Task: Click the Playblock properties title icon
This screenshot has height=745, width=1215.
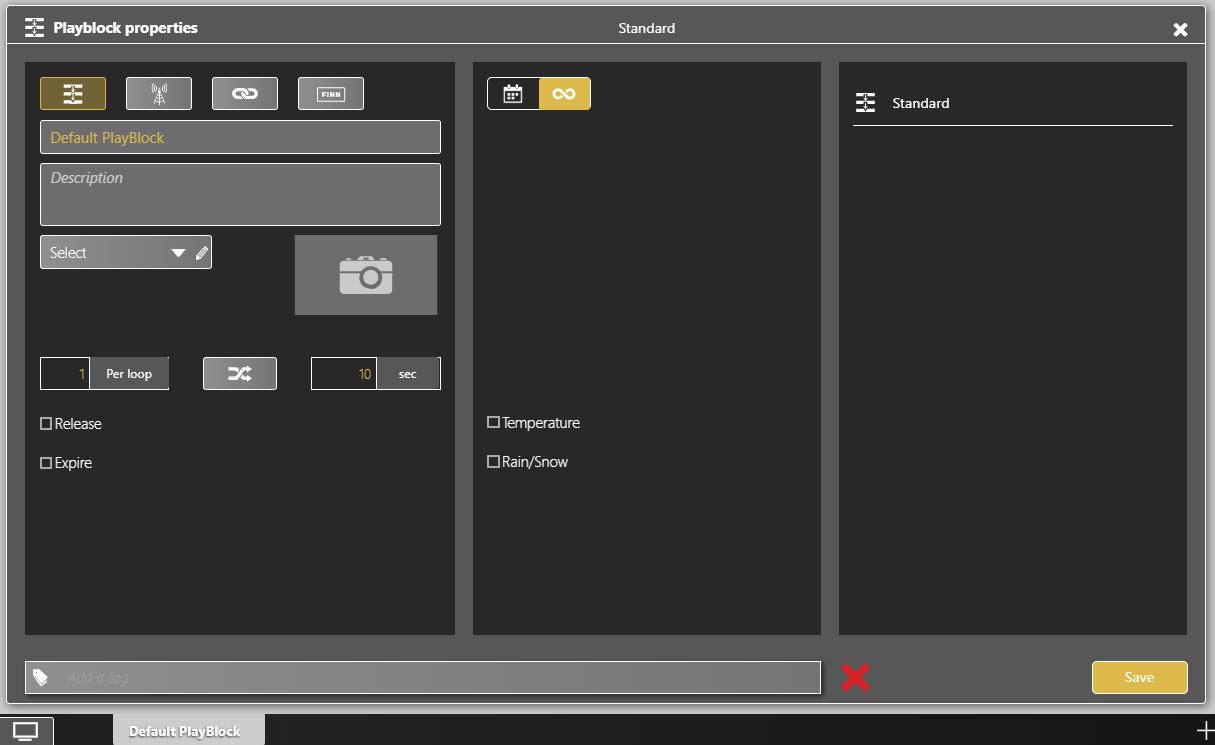Action: [35, 28]
